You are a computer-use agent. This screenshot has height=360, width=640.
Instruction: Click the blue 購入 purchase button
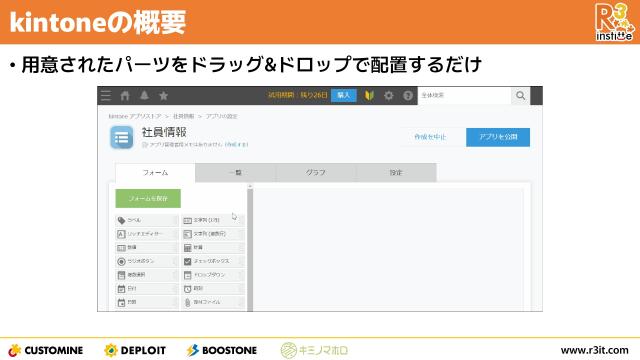tap(344, 95)
